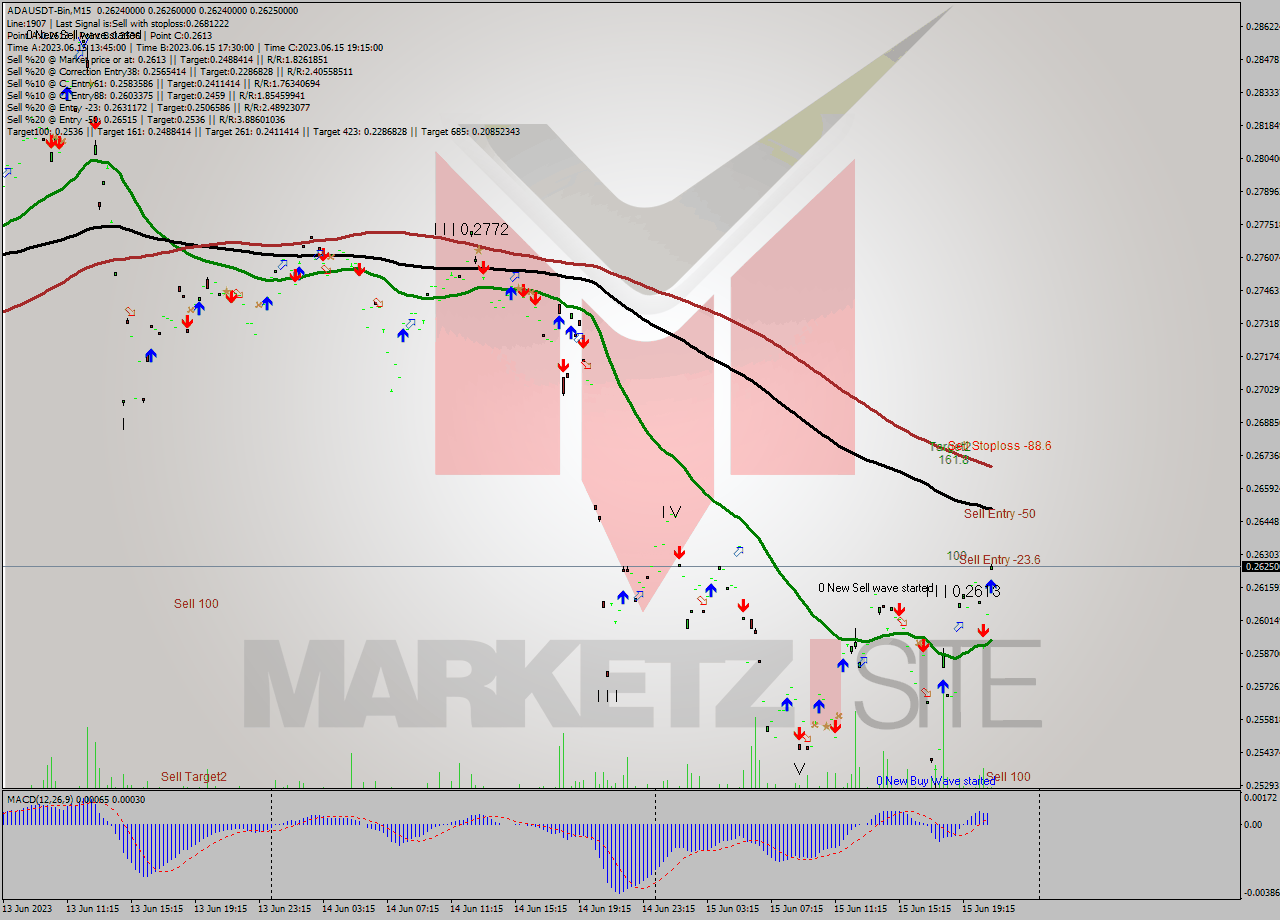
Task: Click the '14 Jun 03:15' time label
Action: point(349,909)
